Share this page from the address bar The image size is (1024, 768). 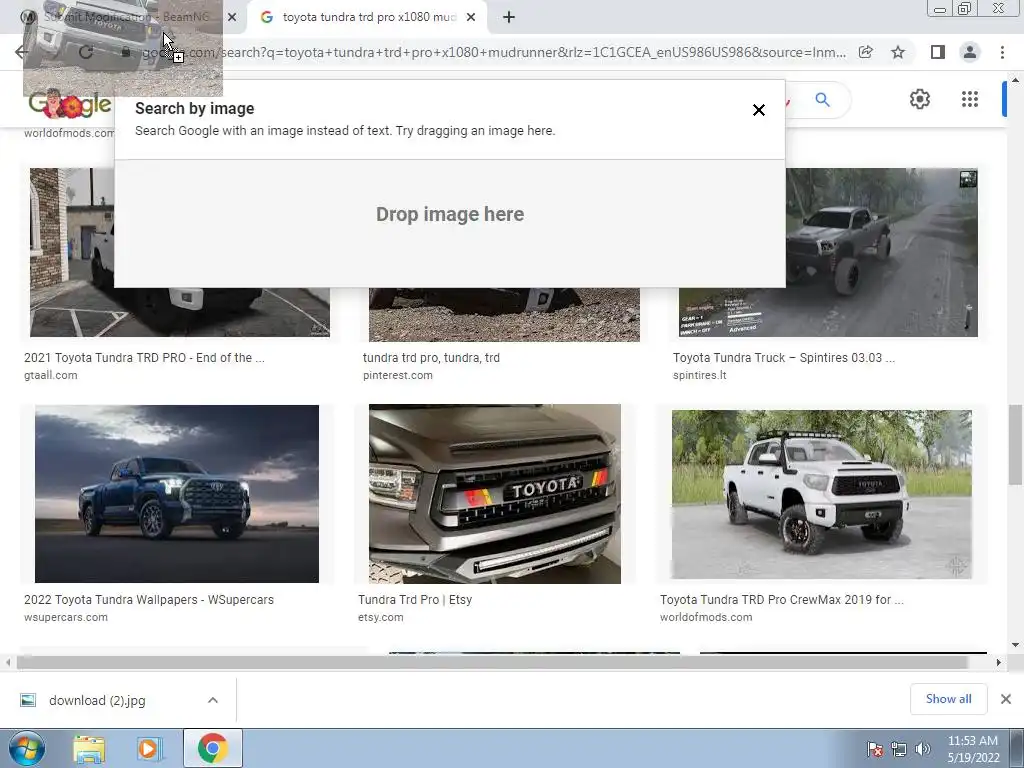pyautogui.click(x=865, y=52)
